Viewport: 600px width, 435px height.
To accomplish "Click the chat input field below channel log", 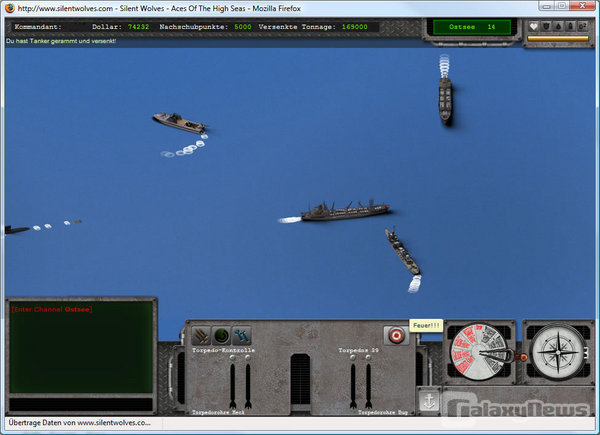I will click(x=81, y=404).
